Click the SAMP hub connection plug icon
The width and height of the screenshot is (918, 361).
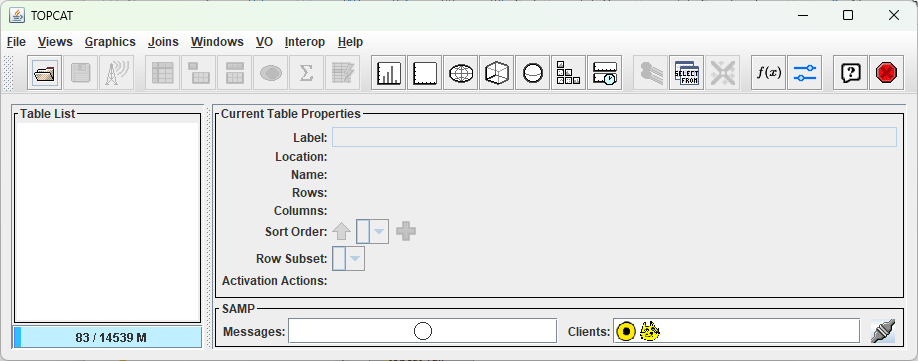pyautogui.click(x=882, y=331)
